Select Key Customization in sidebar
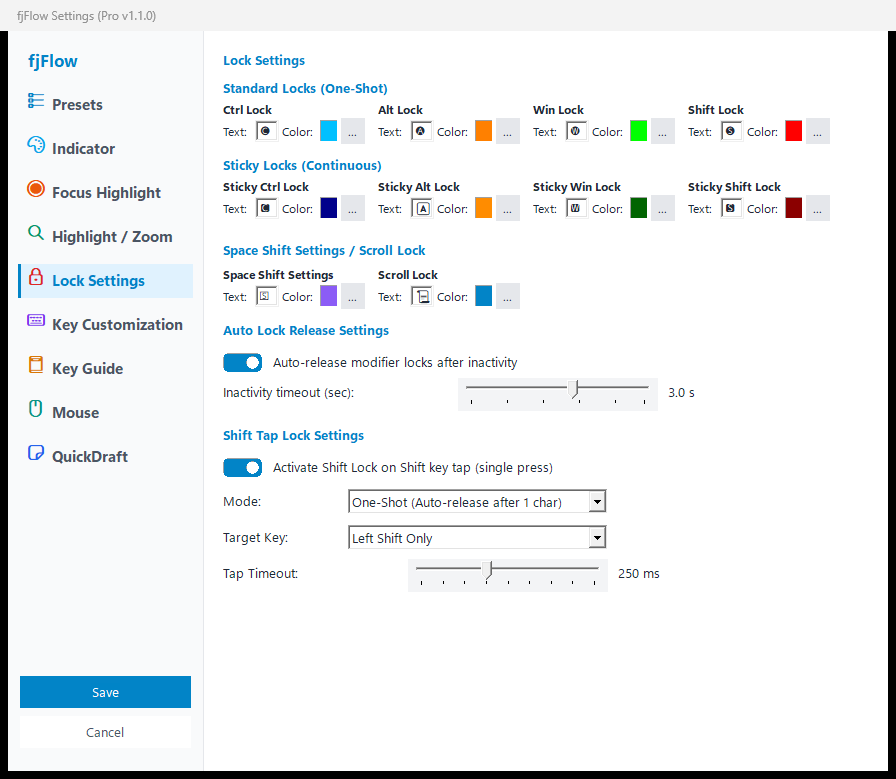 (106, 325)
